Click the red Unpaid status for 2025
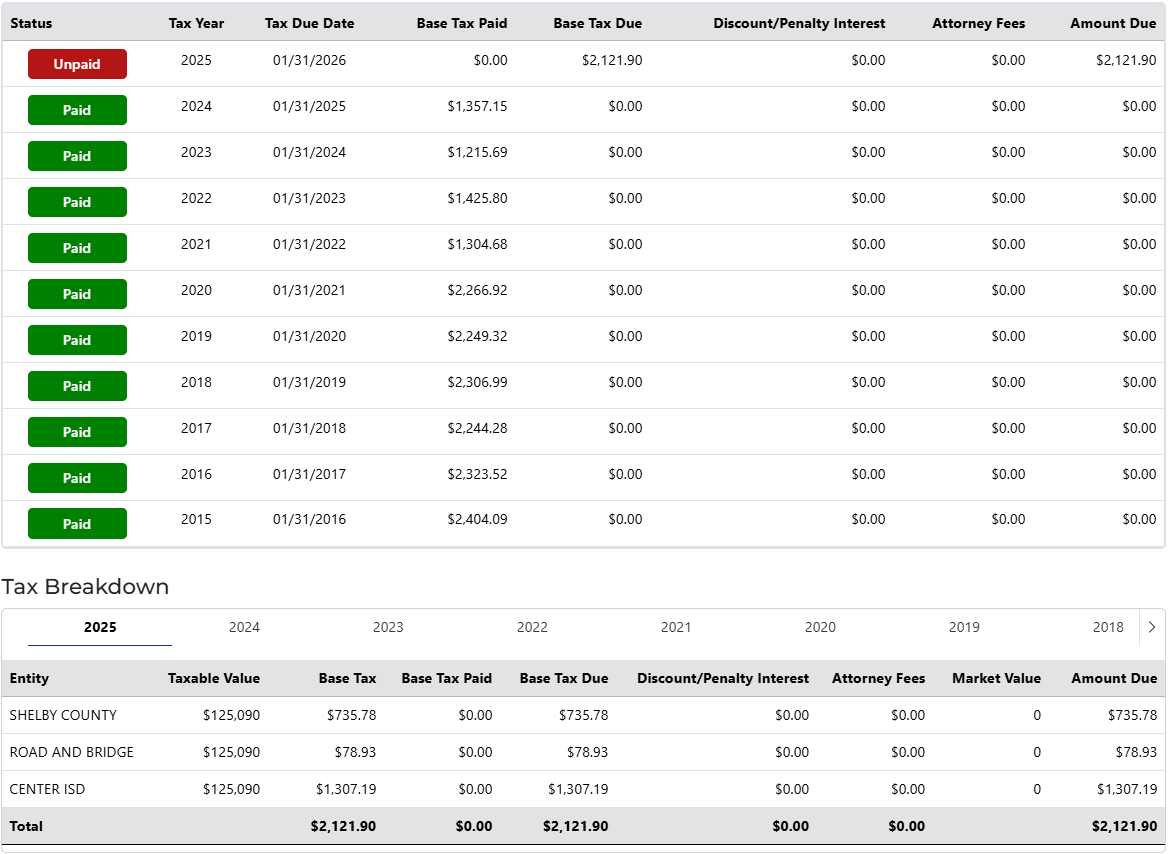The height and width of the screenshot is (854, 1175). click(77, 64)
